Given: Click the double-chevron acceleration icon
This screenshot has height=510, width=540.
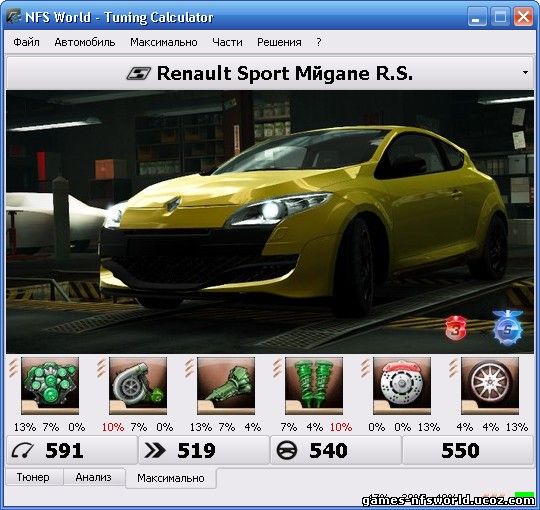Looking at the screenshot, I should 155,450.
